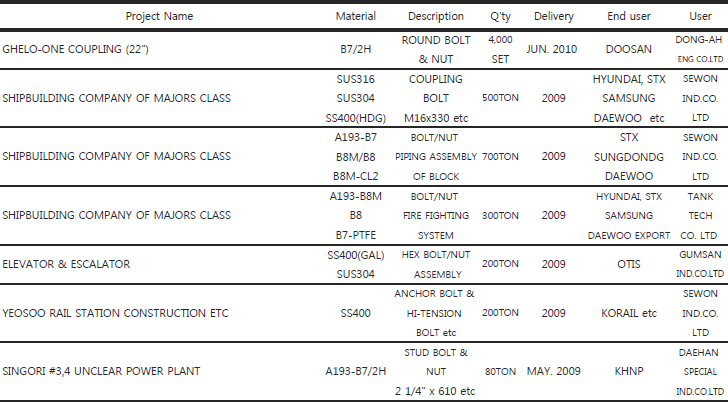The width and height of the screenshot is (728, 402).
Task: Select the 700TON quantity cell
Action: coord(500,157)
